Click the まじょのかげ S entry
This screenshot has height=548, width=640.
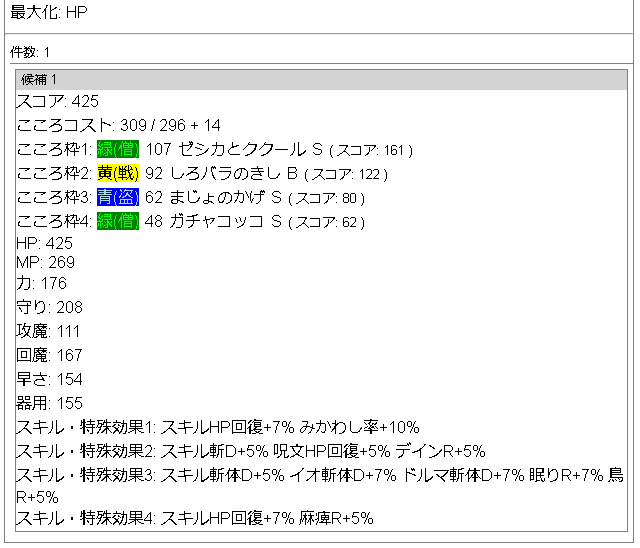(x=226, y=197)
